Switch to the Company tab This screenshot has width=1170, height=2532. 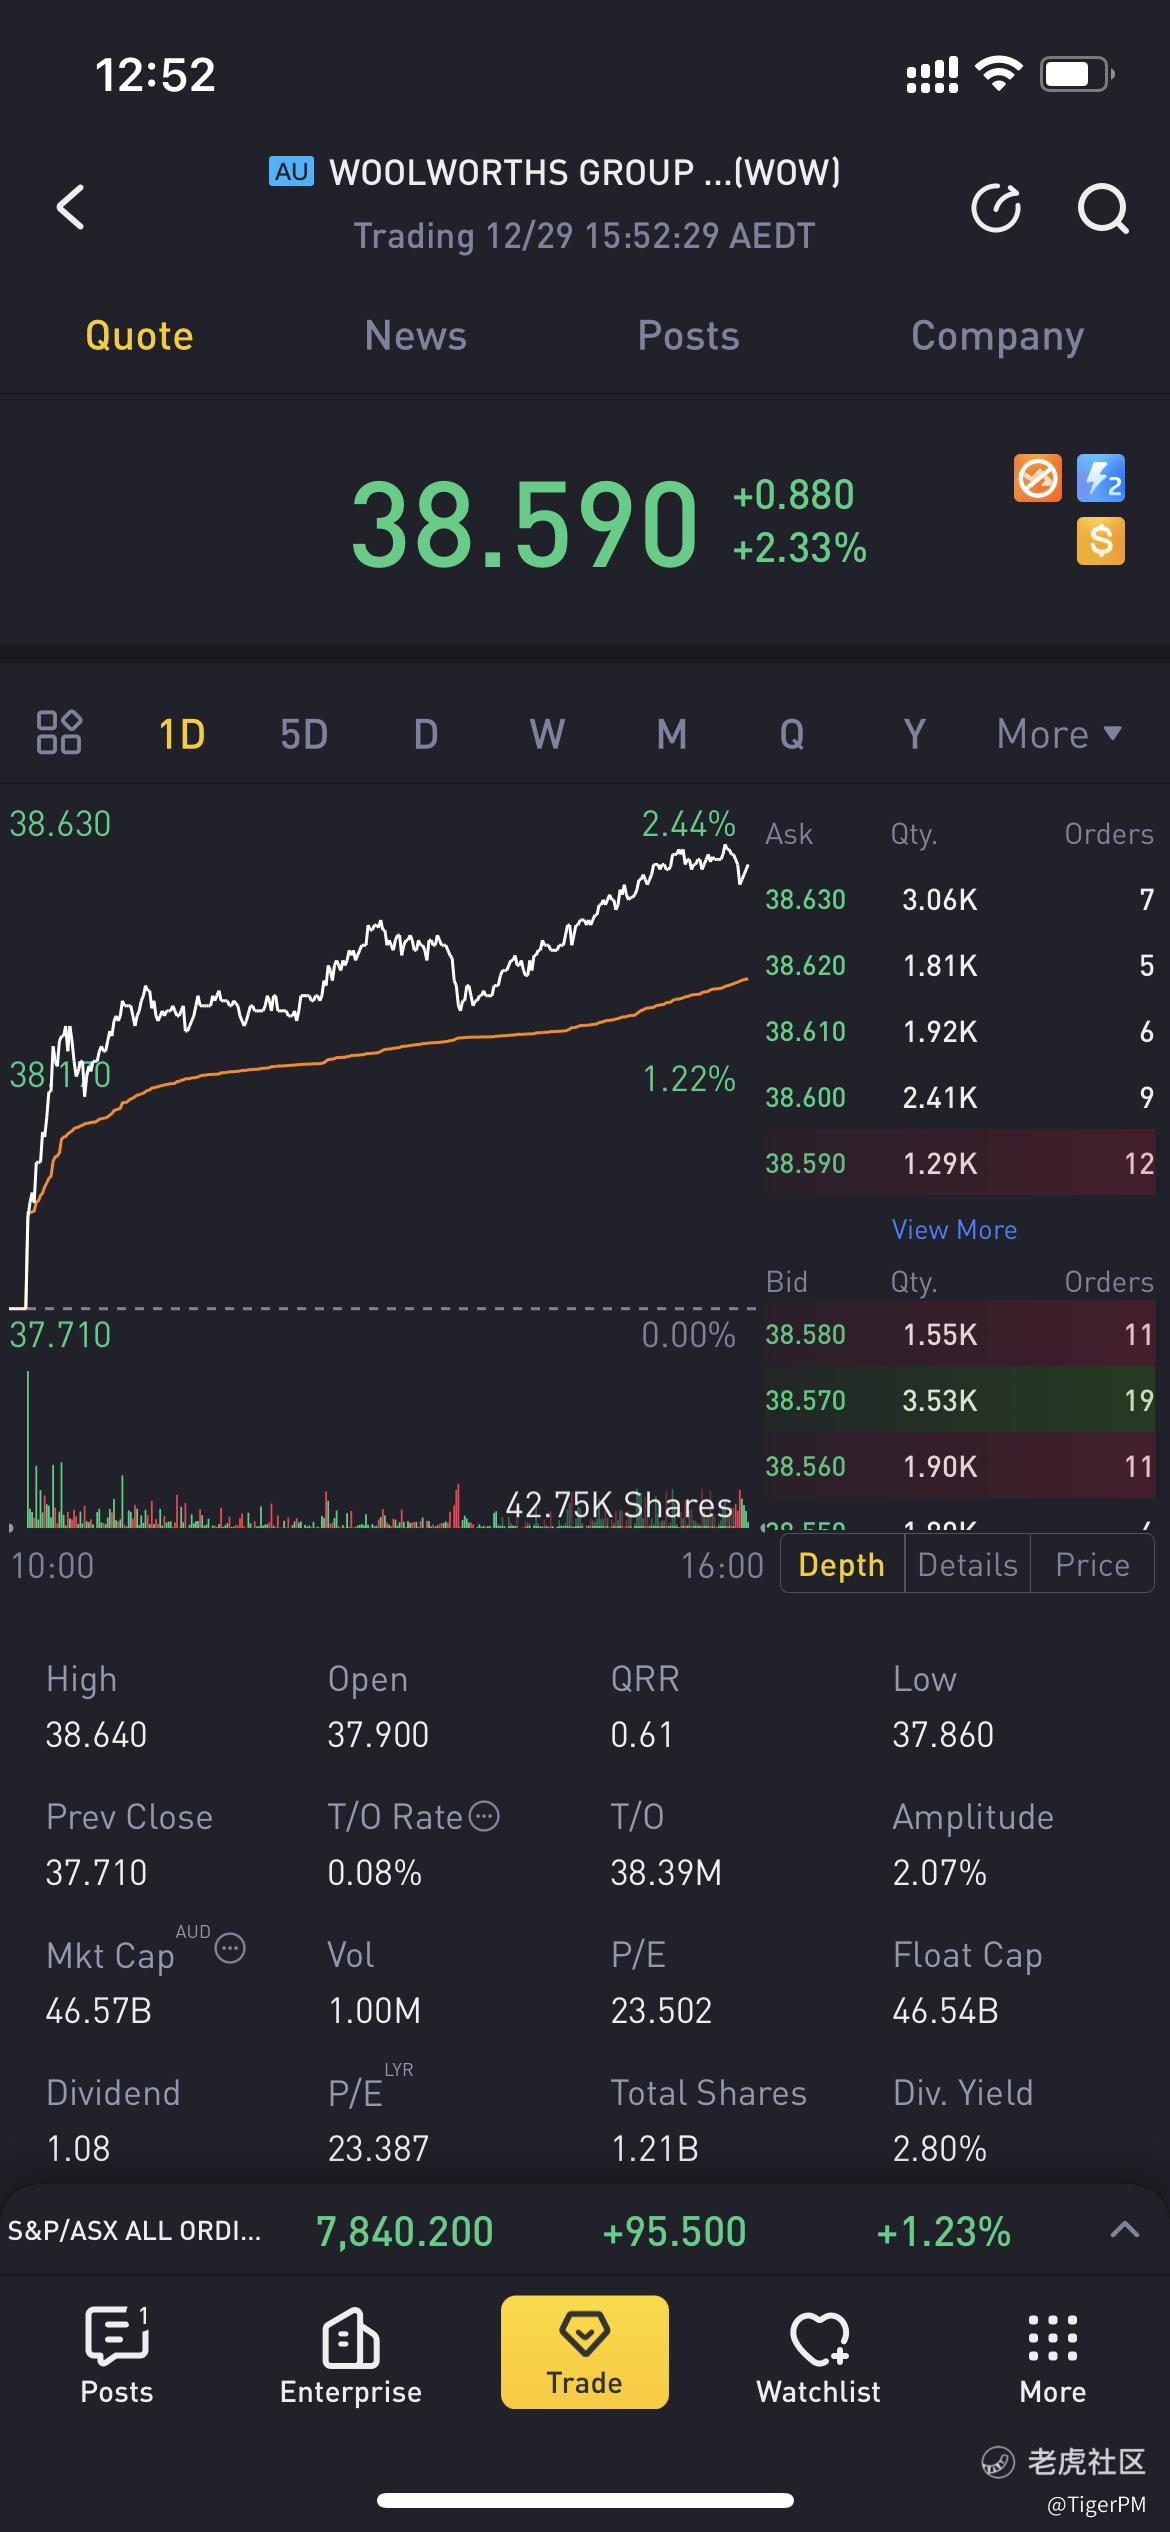(996, 336)
